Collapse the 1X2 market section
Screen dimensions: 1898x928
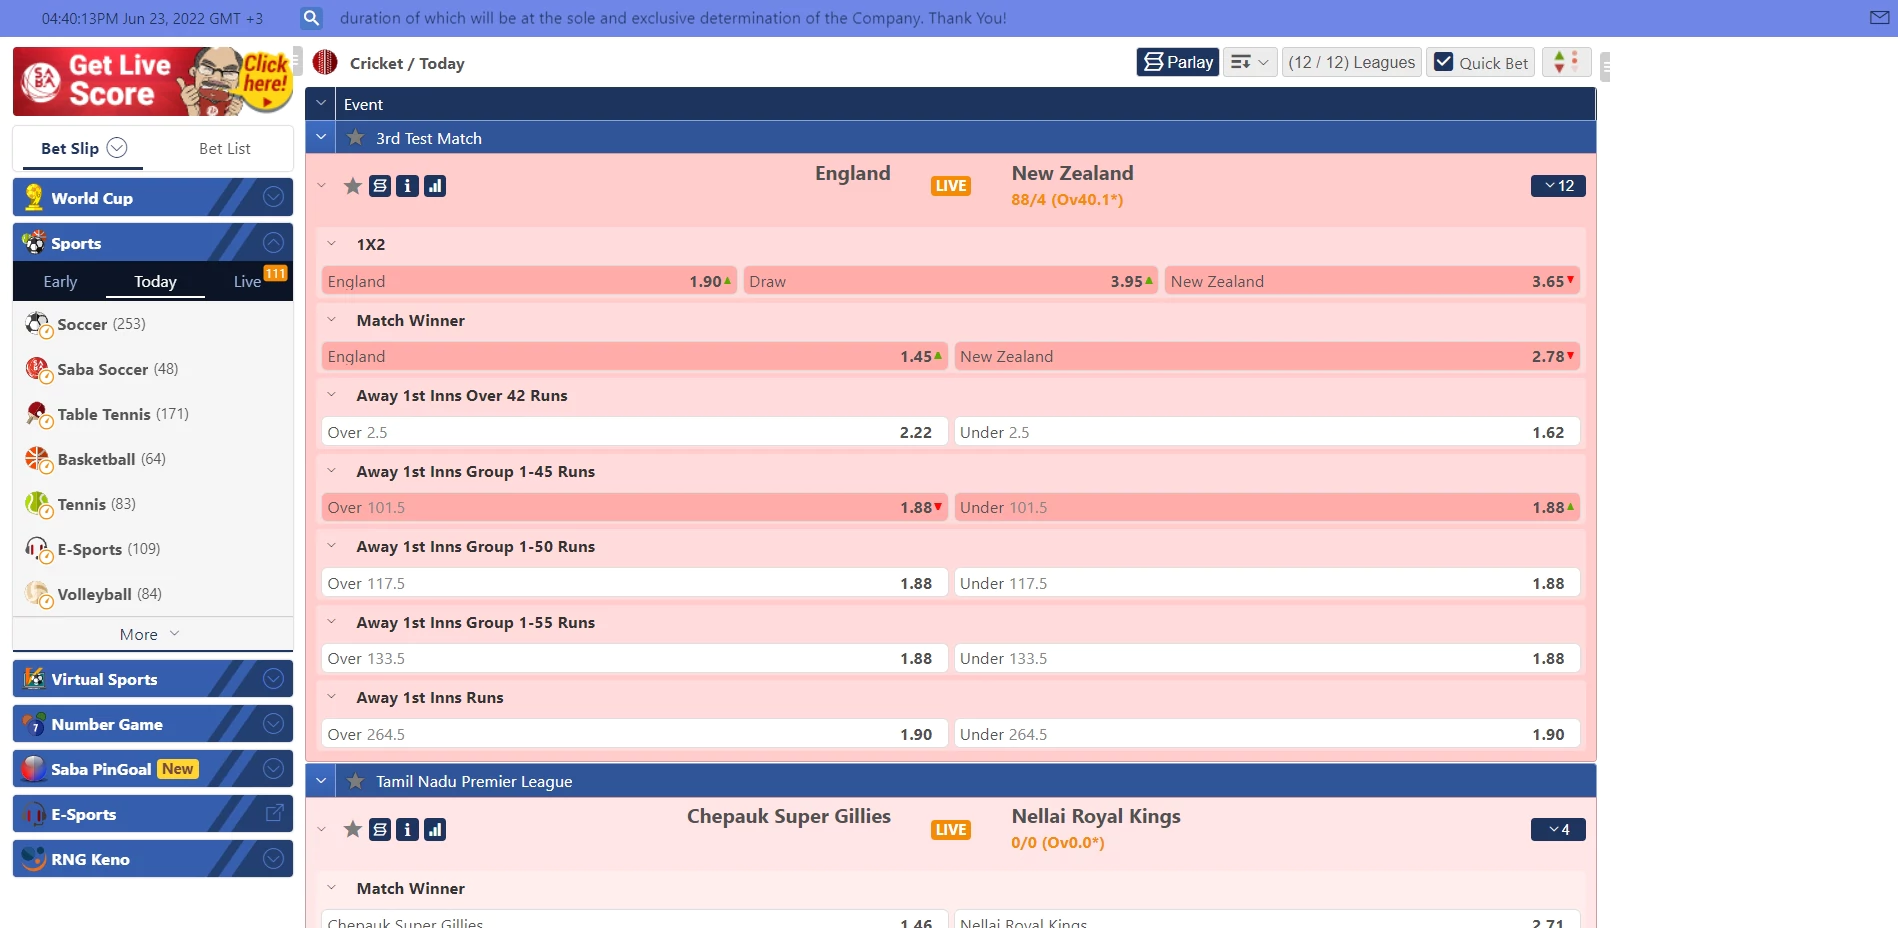click(332, 244)
